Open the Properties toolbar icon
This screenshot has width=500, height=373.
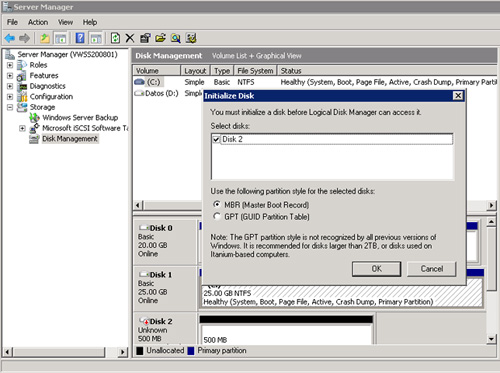click(x=145, y=38)
